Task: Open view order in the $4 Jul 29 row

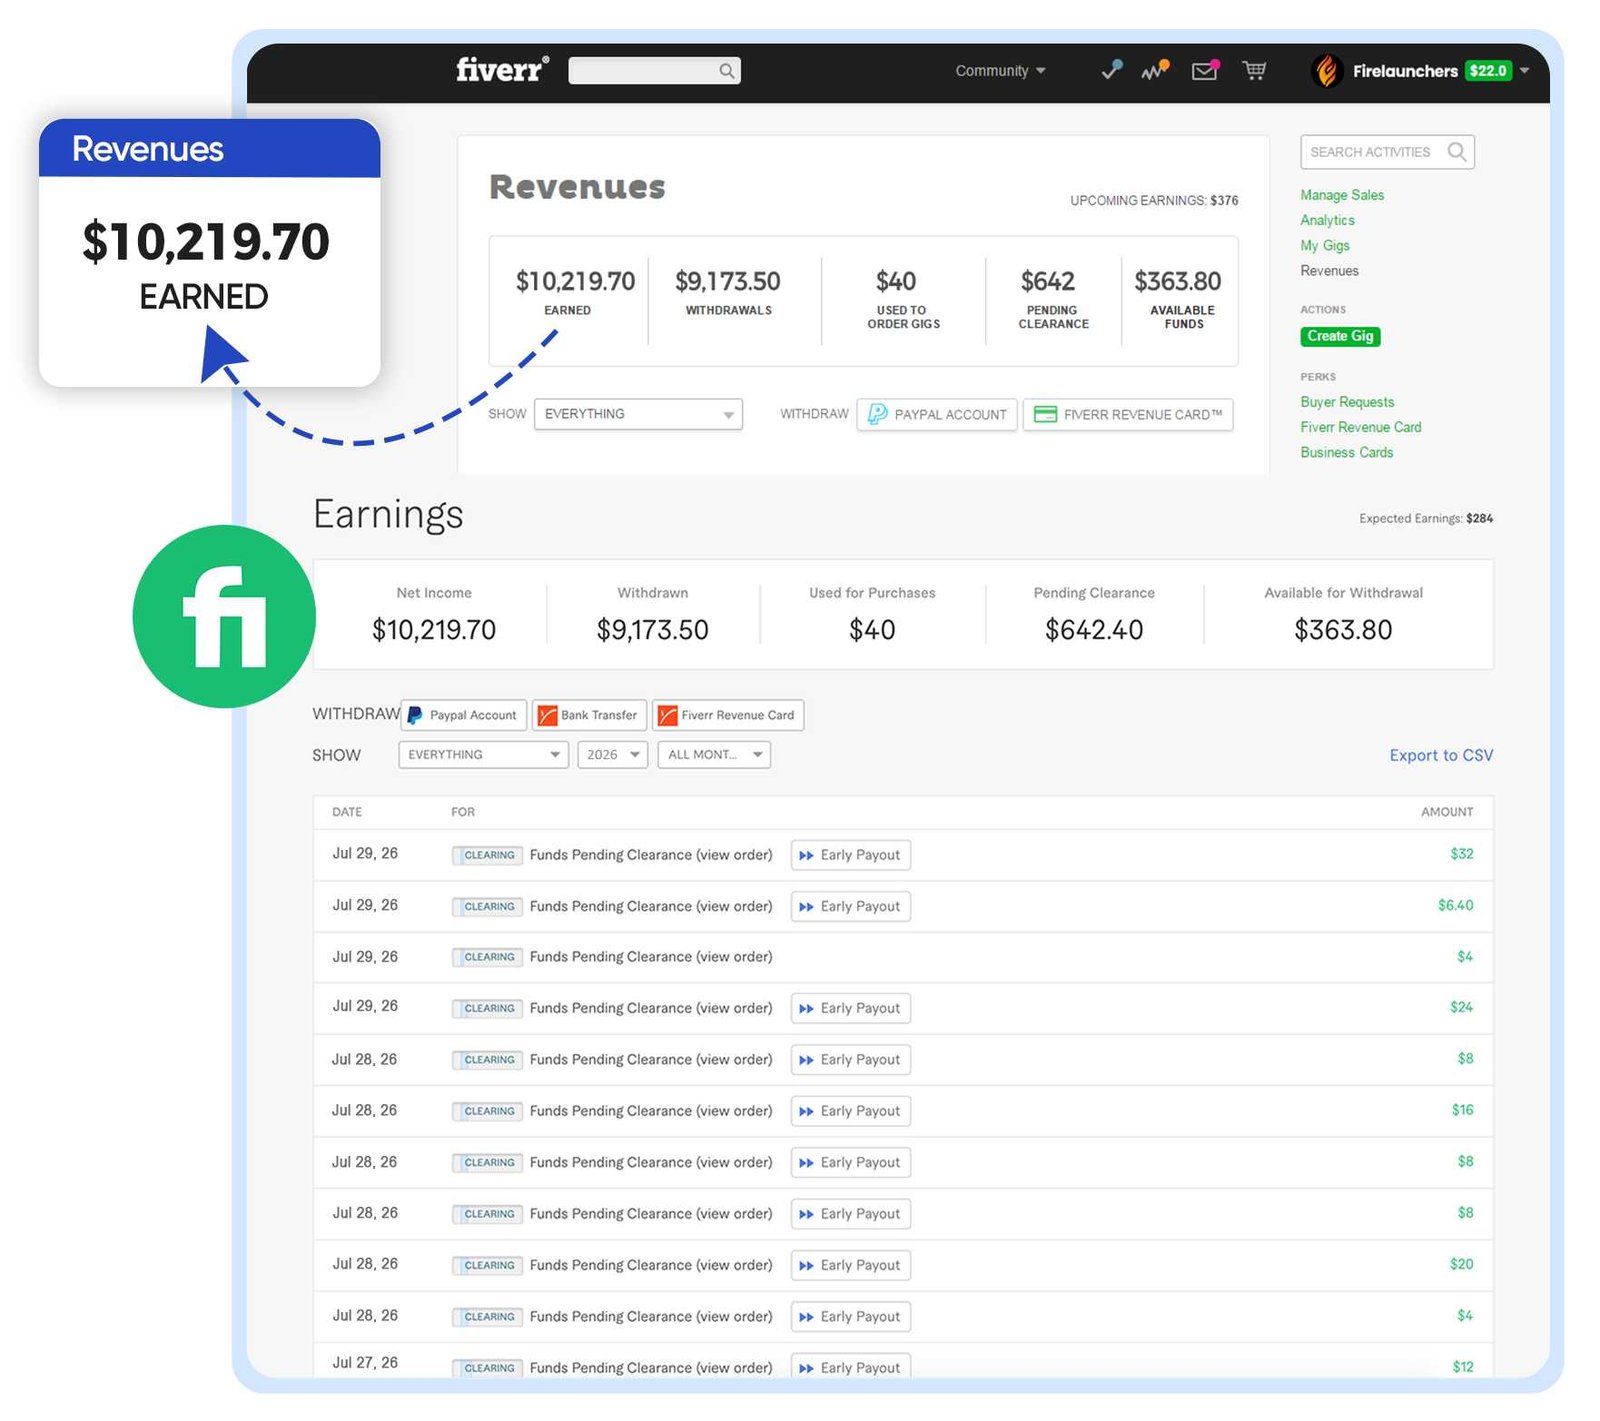Action: pos(734,957)
